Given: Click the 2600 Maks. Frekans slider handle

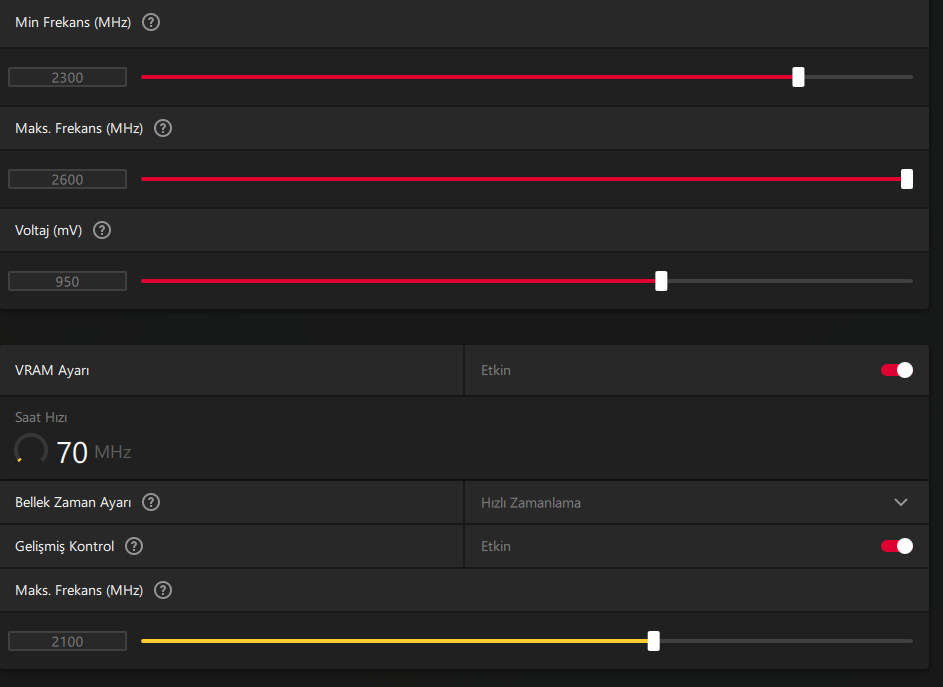Looking at the screenshot, I should (906, 179).
